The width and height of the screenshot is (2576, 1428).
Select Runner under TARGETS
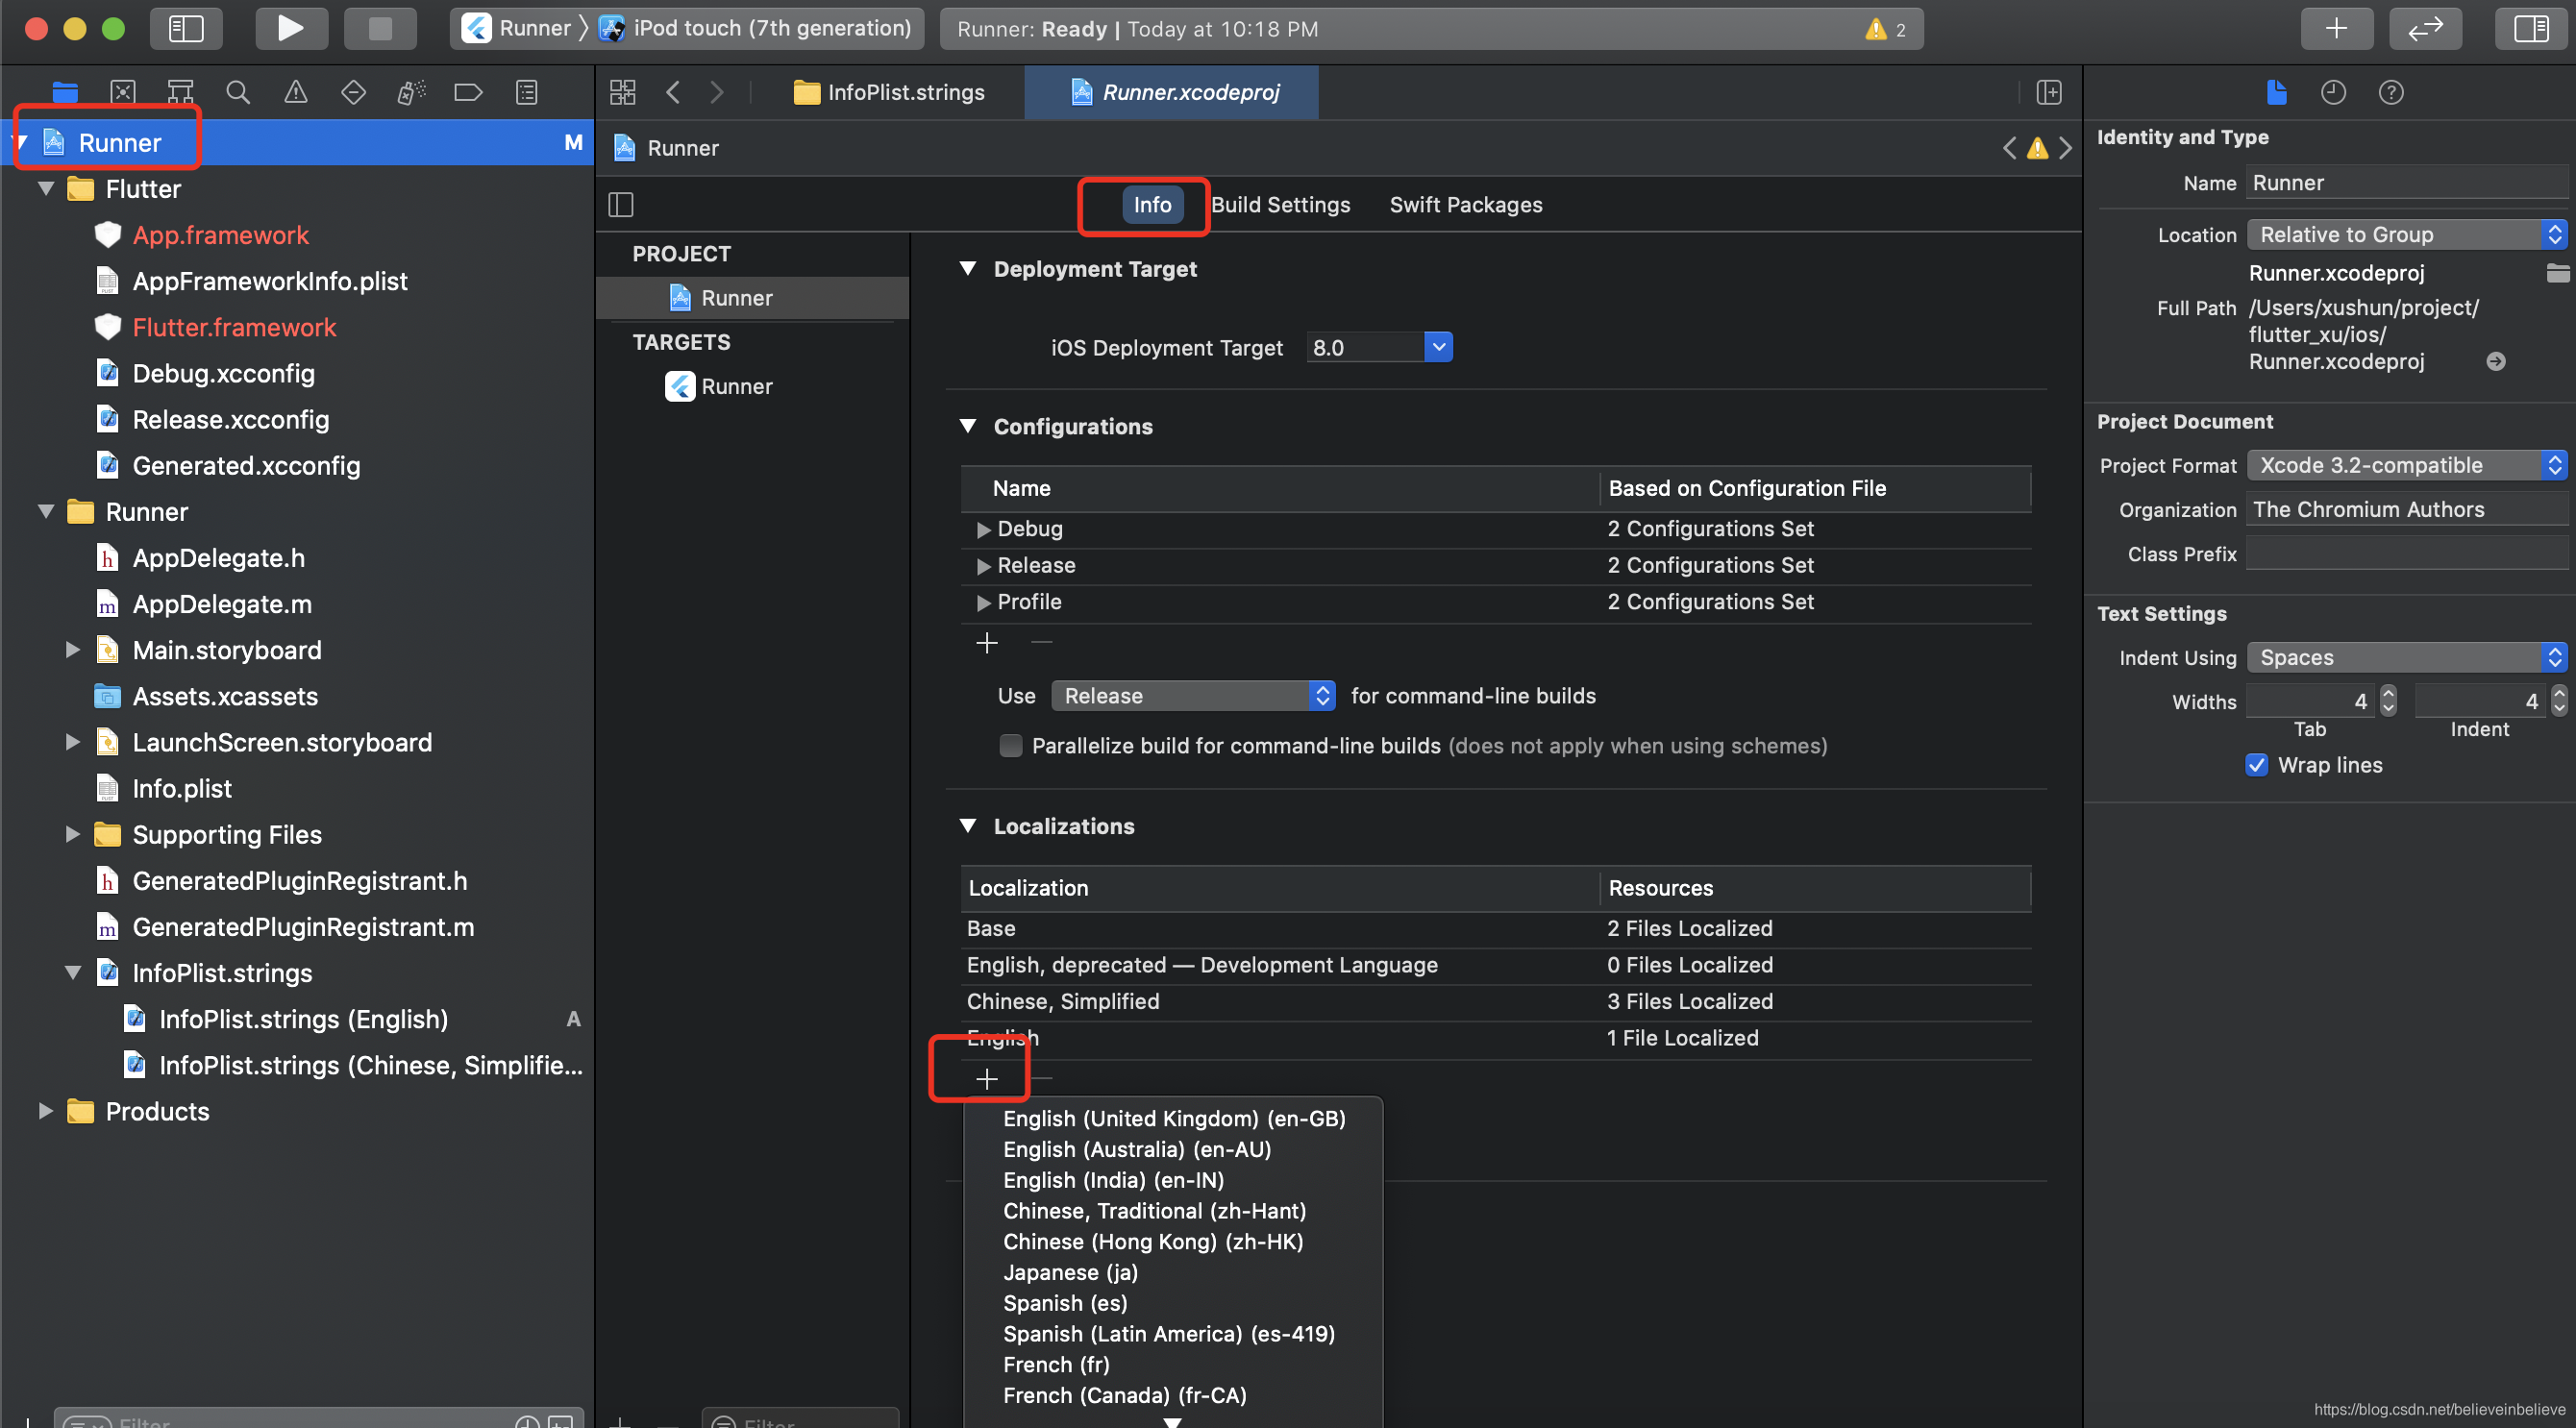[x=736, y=386]
